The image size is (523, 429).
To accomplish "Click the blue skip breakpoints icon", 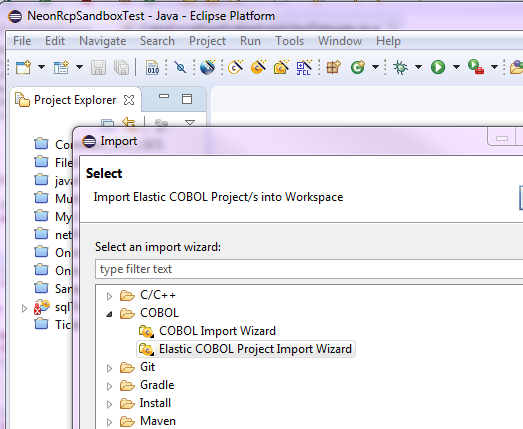I will 180,67.
